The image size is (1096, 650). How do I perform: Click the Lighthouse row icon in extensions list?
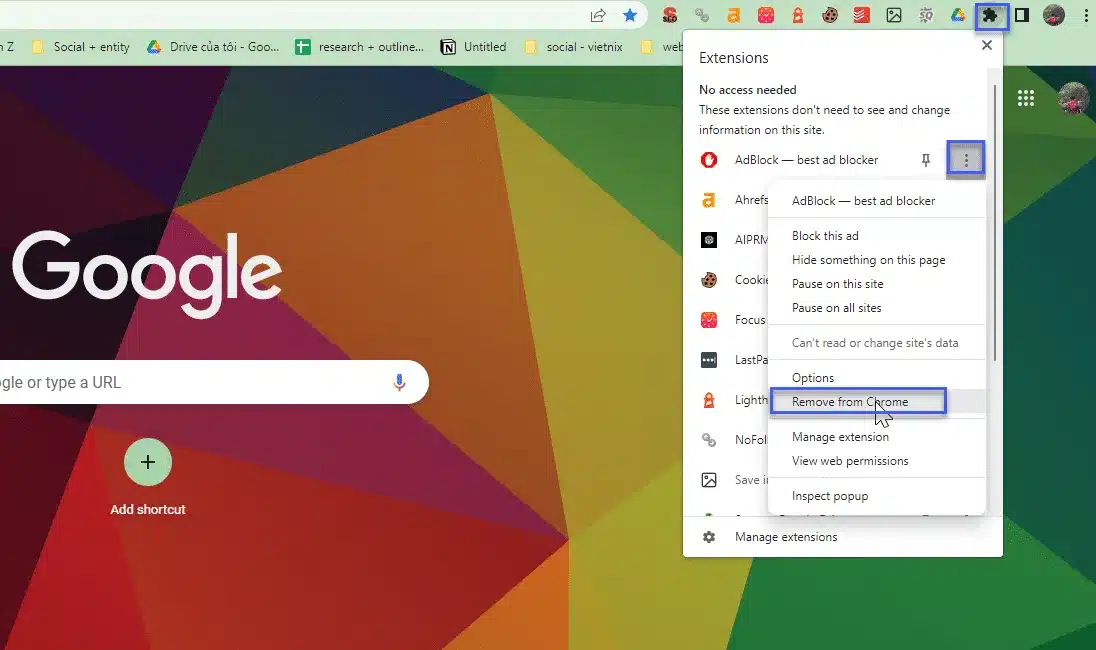tap(709, 400)
